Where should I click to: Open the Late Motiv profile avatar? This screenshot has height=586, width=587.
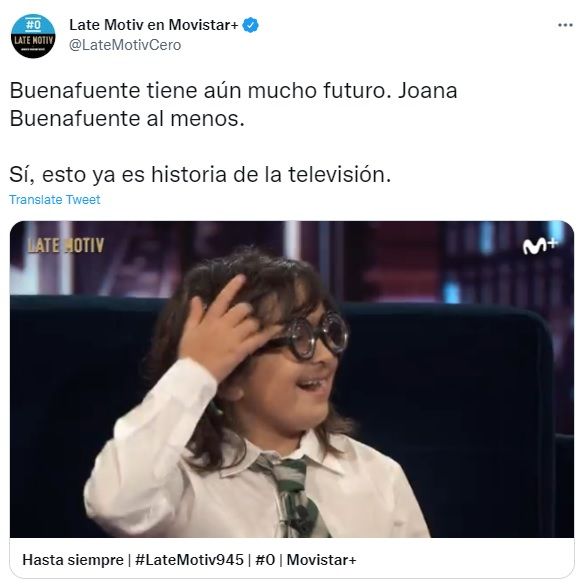click(33, 36)
